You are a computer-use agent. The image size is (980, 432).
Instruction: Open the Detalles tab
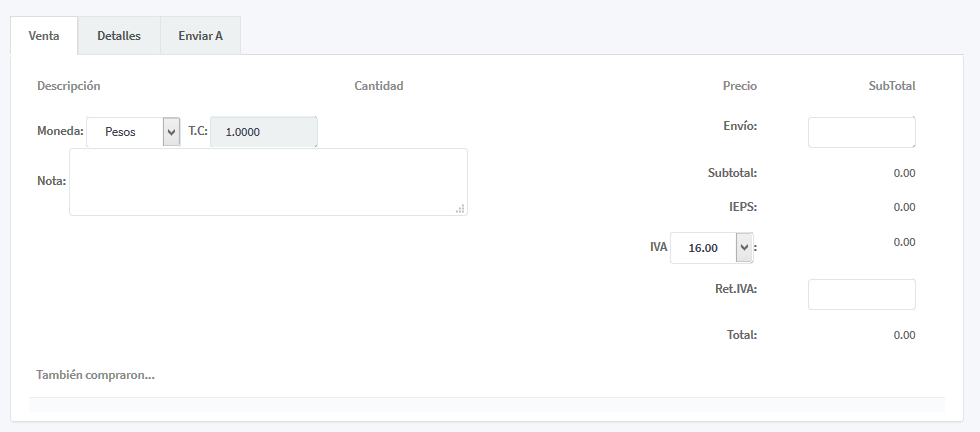pyautogui.click(x=119, y=36)
